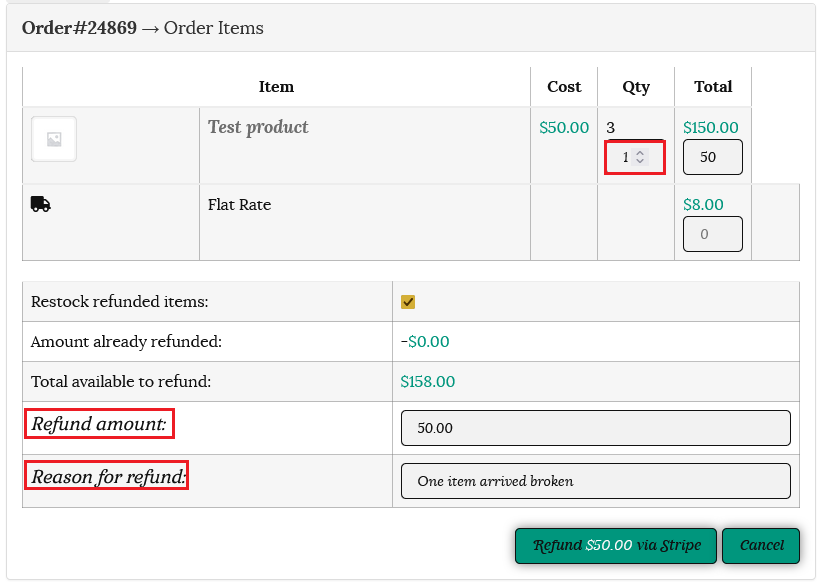The width and height of the screenshot is (822, 586).
Task: Click the $150.00 line total amount
Action: 710,128
